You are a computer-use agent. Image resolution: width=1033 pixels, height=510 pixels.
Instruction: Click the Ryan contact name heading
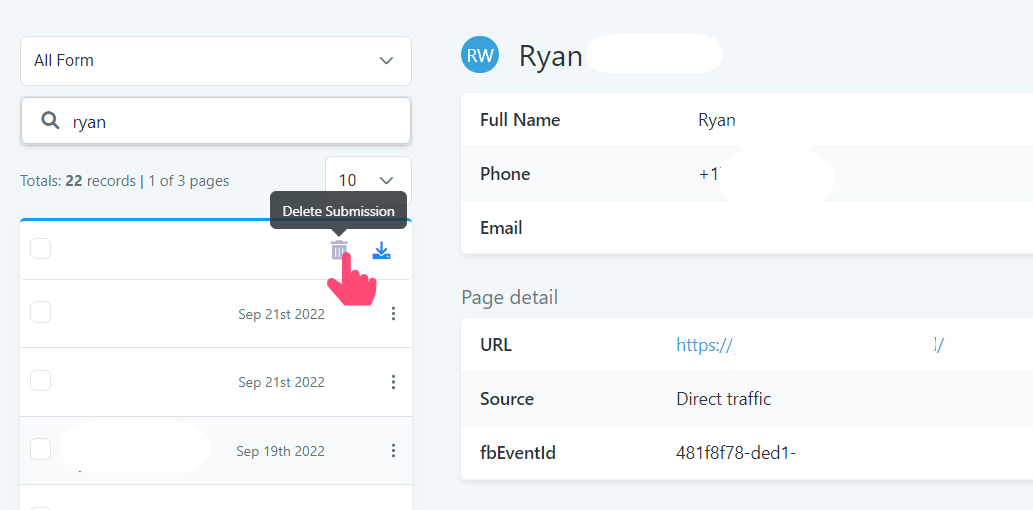551,56
